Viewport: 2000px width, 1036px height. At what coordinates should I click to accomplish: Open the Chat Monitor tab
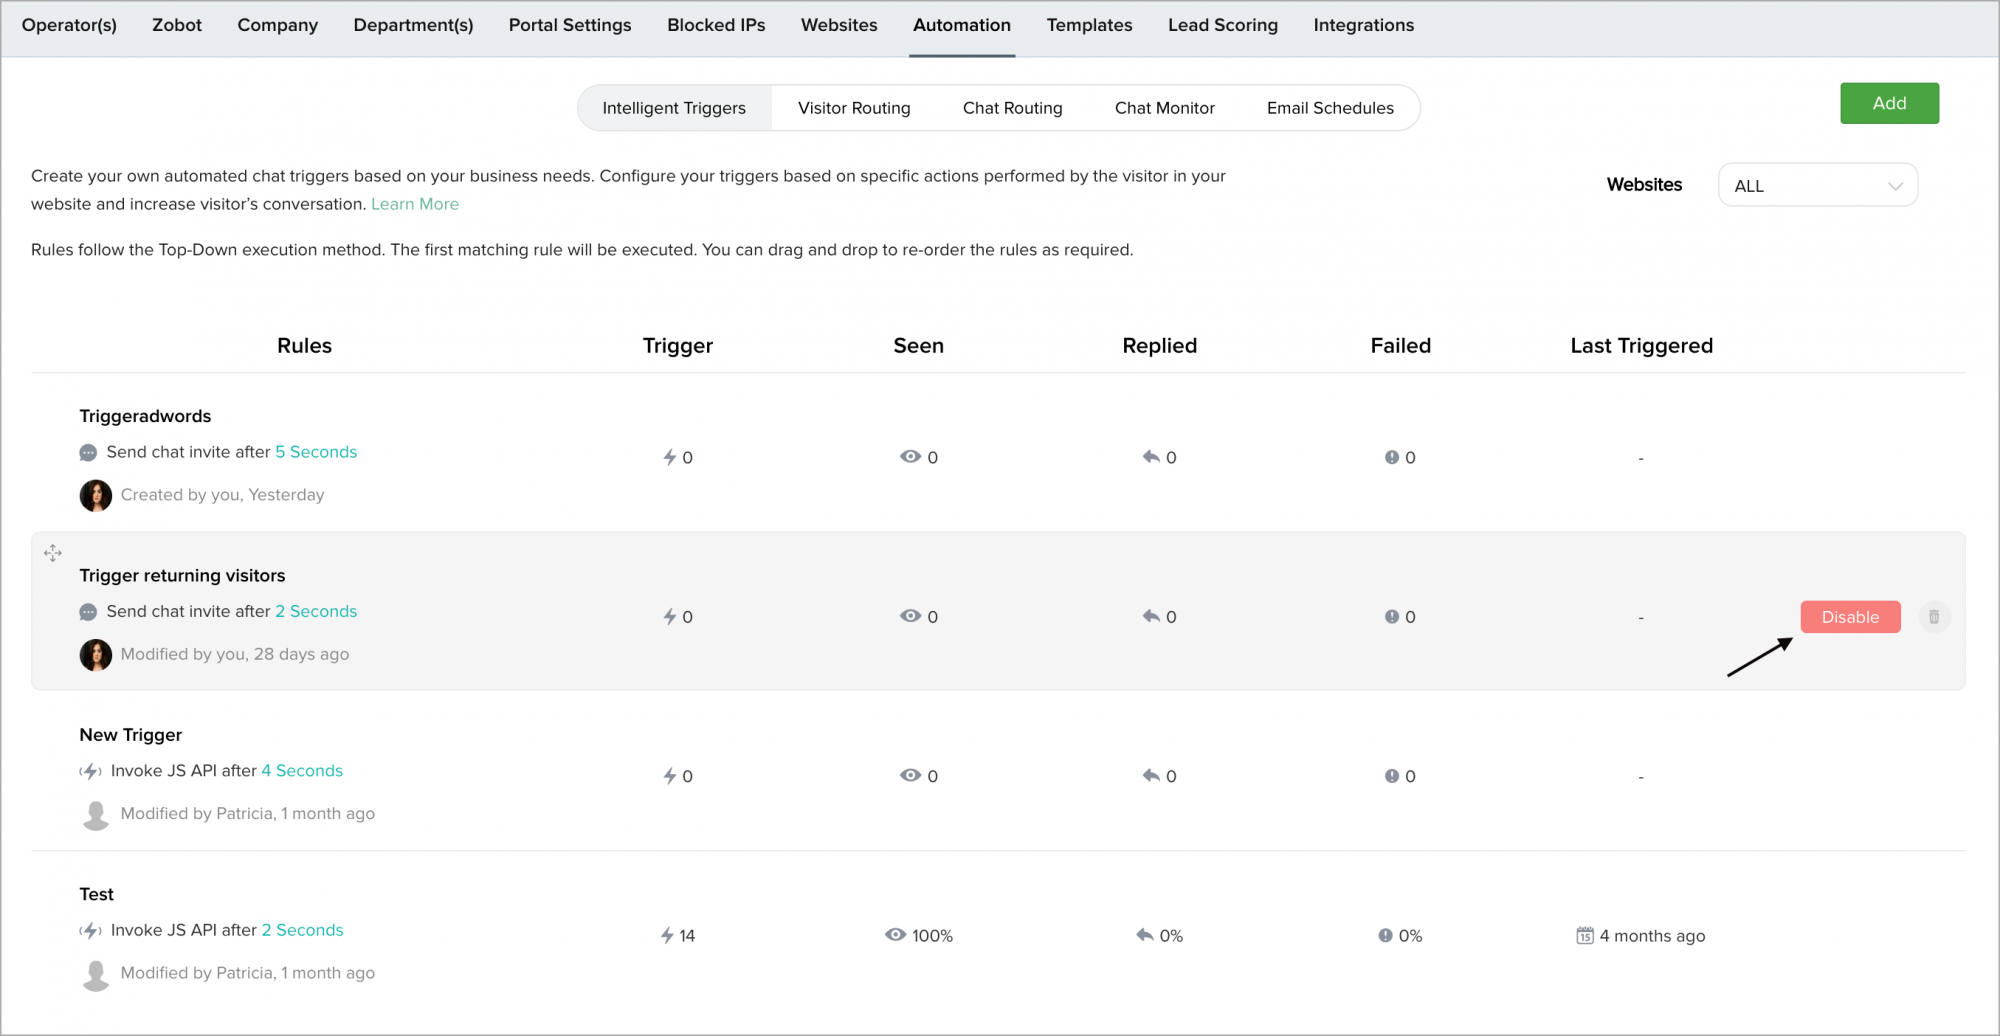click(1164, 108)
